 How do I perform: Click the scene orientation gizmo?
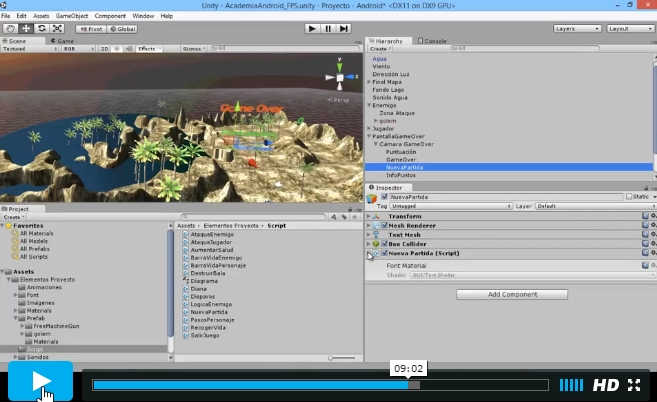coord(340,78)
